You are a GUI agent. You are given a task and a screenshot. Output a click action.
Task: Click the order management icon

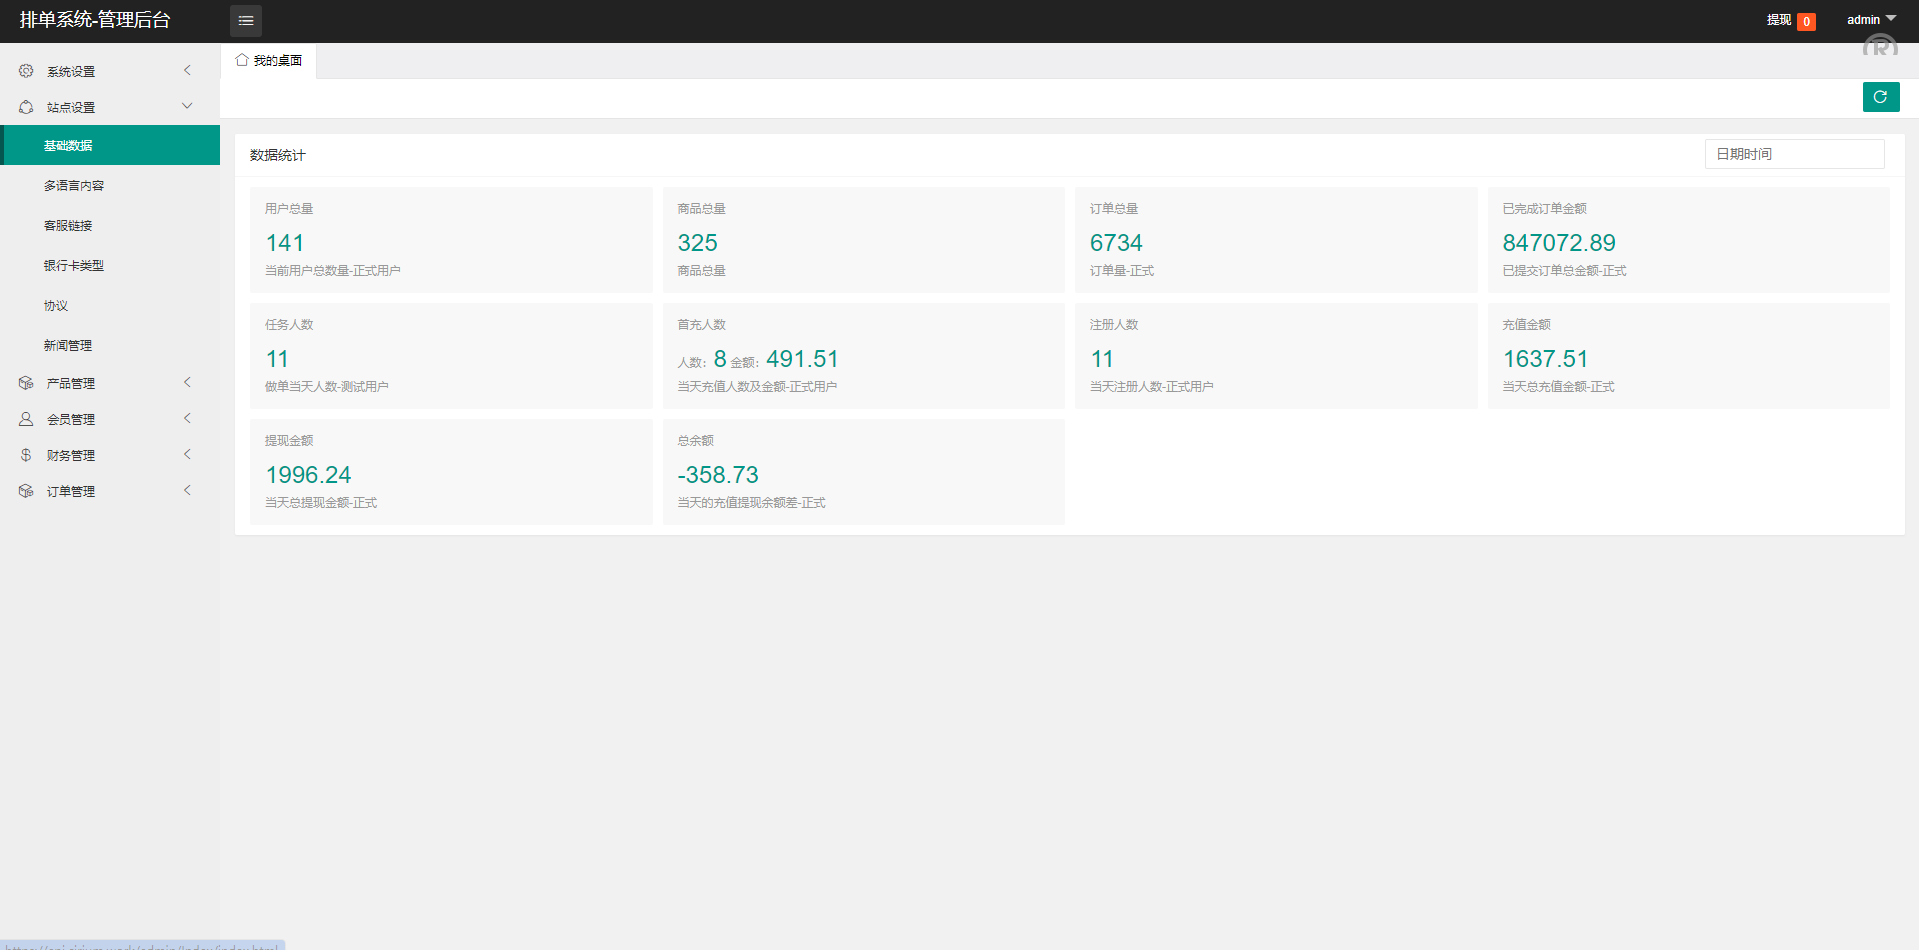(26, 491)
